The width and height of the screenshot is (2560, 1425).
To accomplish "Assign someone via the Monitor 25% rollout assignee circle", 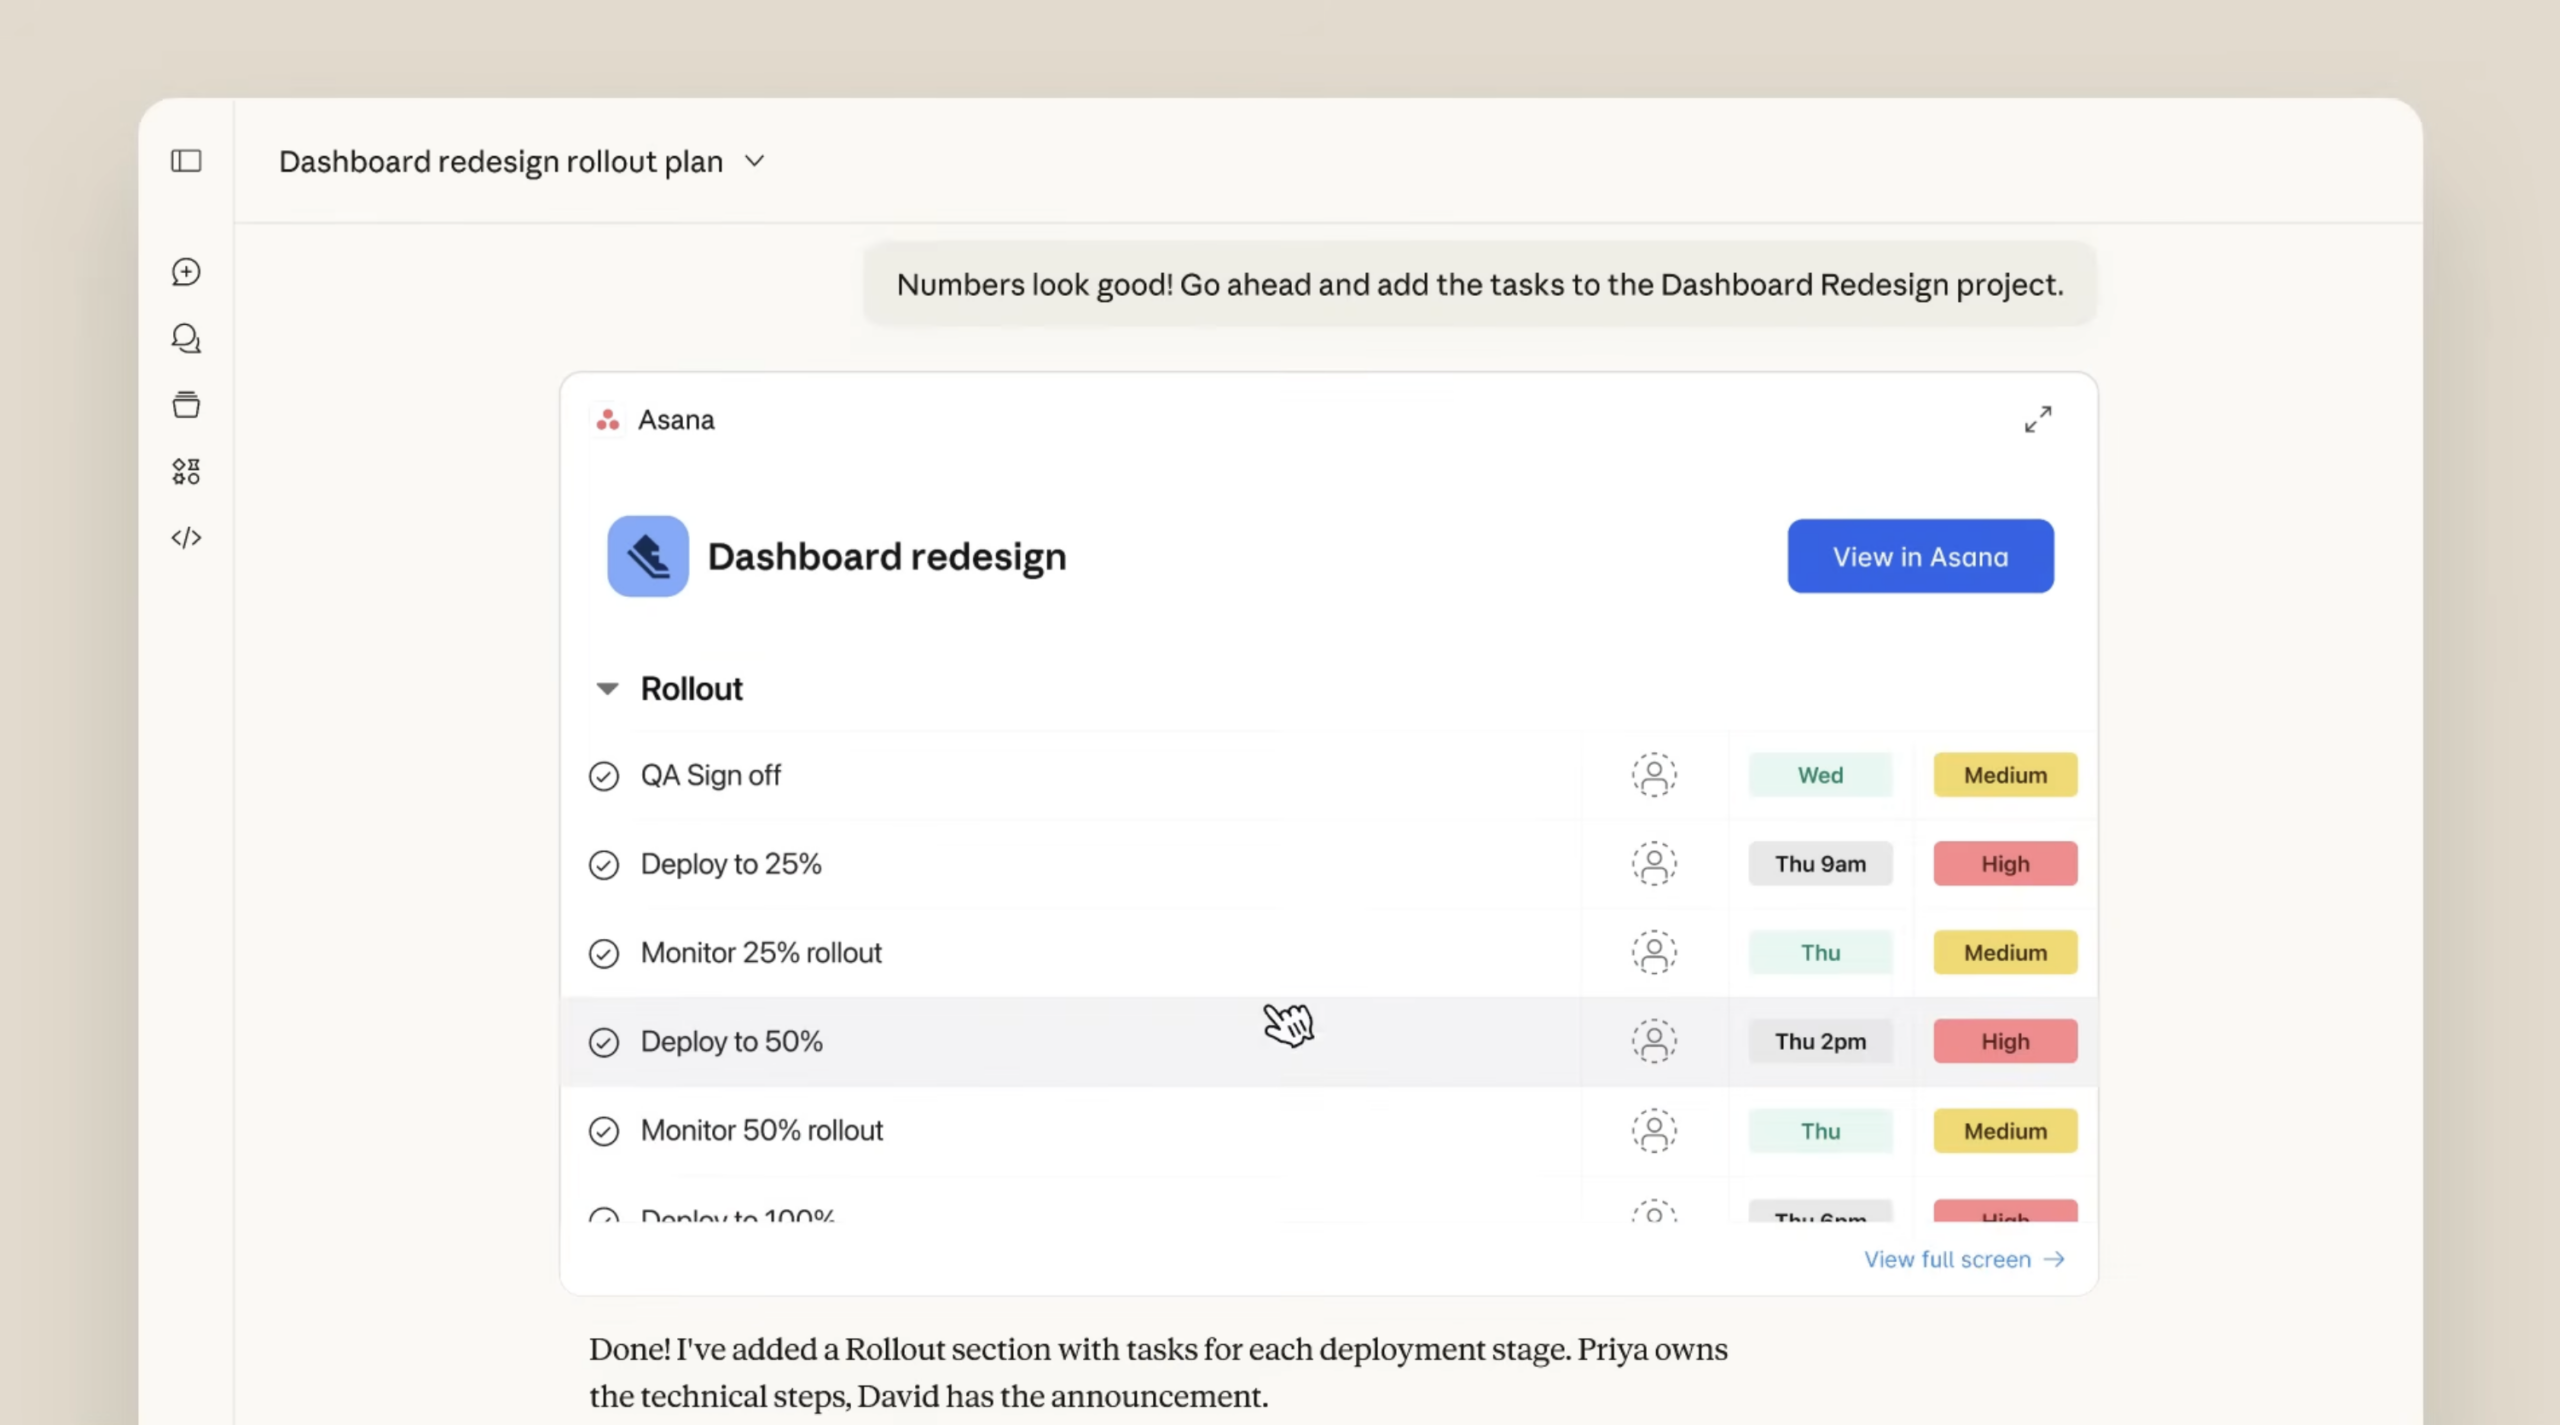I will [1654, 952].
